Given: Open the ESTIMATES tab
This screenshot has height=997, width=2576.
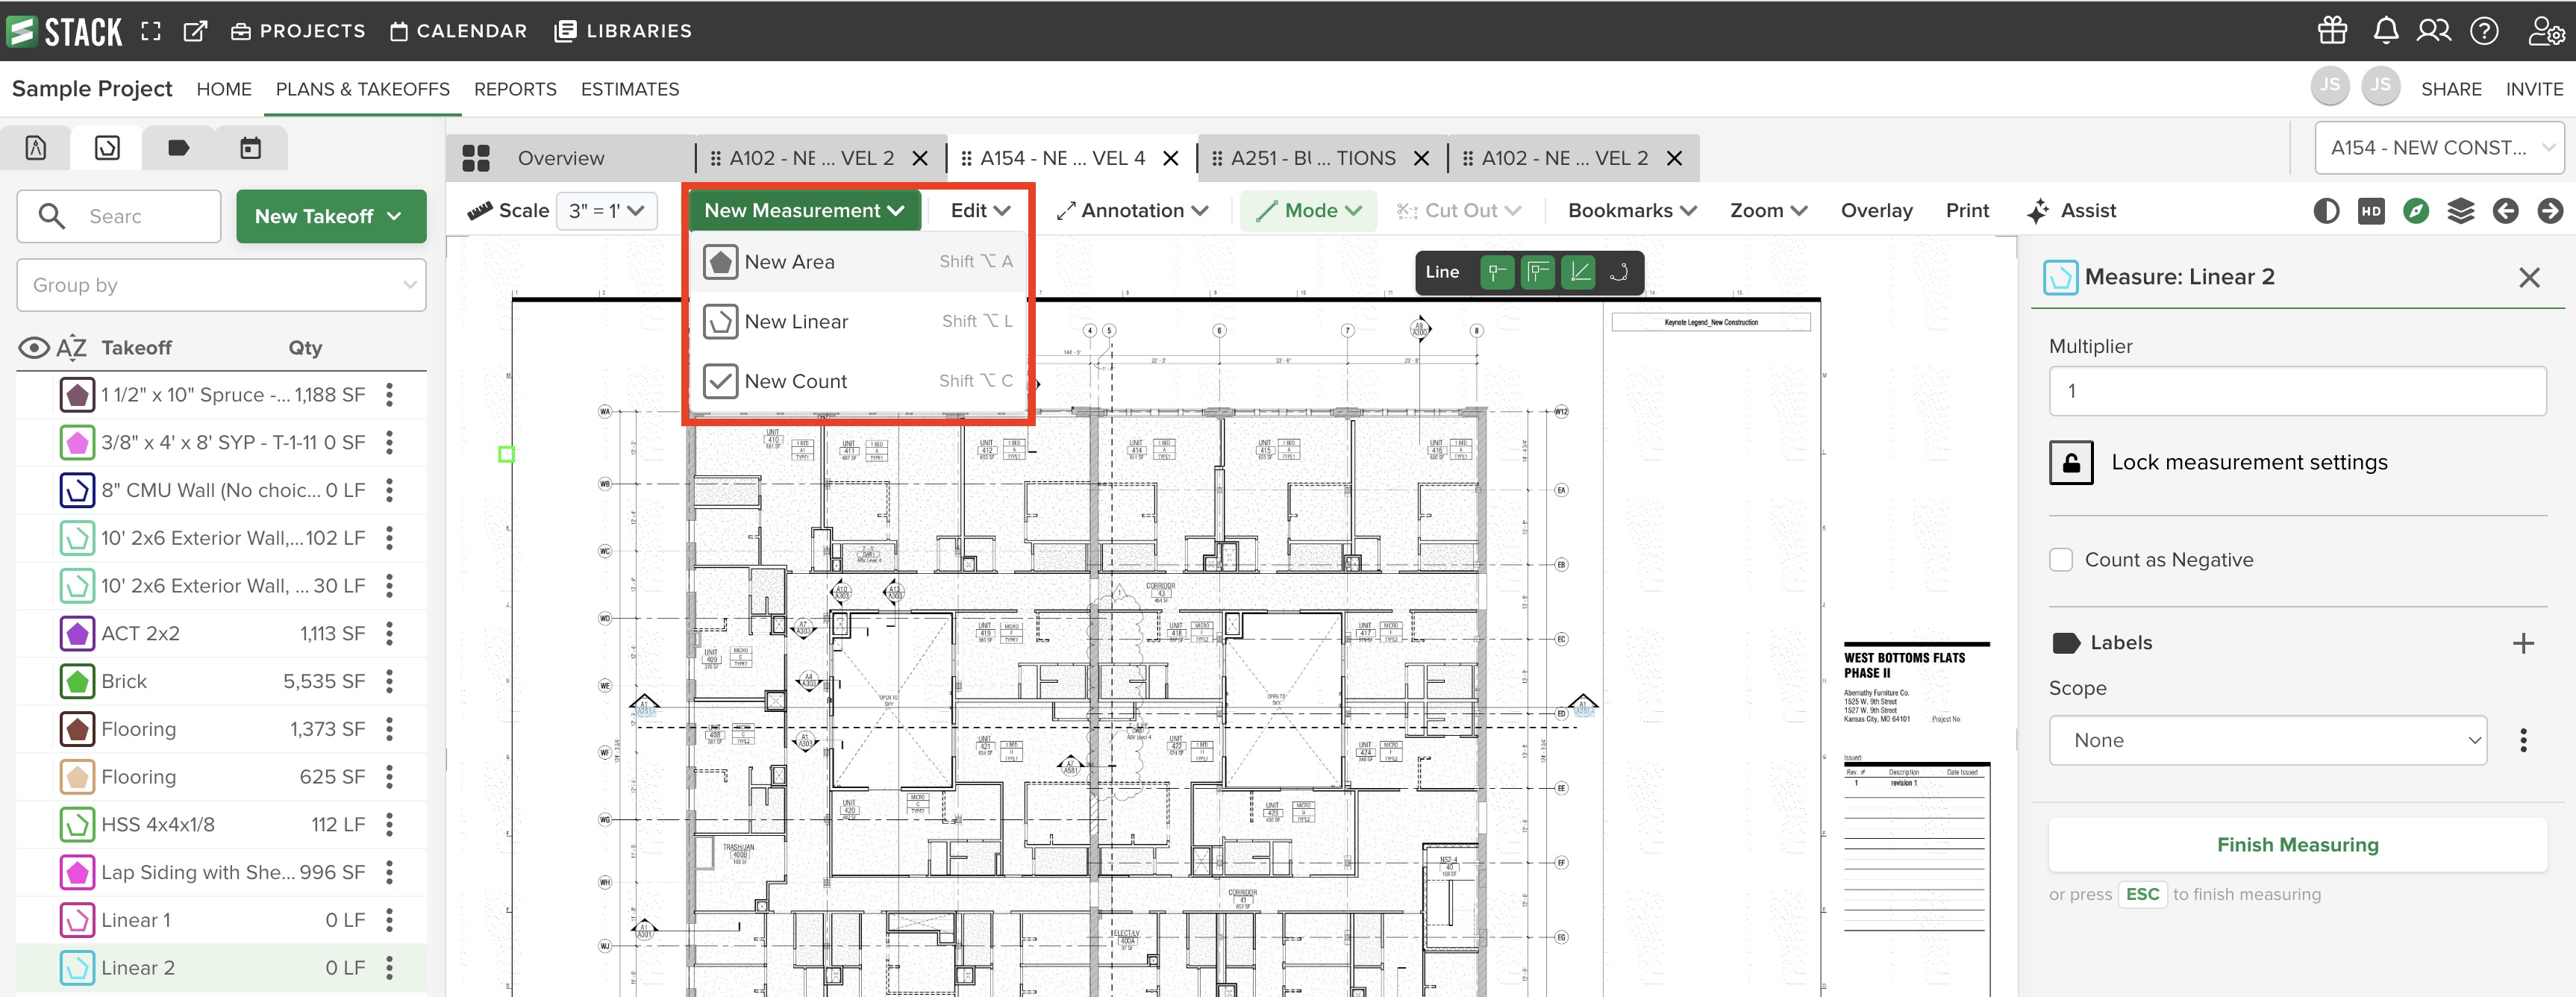Looking at the screenshot, I should point(630,89).
